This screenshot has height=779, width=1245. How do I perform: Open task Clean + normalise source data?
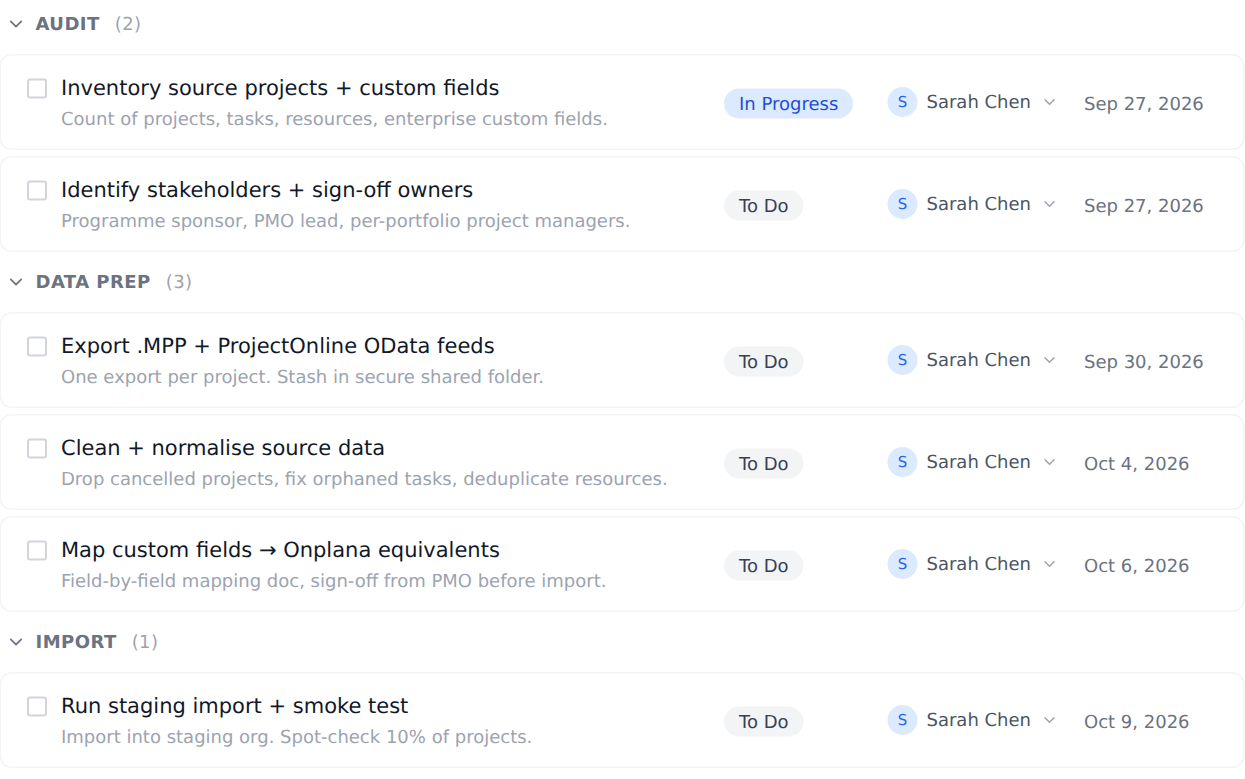click(x=223, y=448)
